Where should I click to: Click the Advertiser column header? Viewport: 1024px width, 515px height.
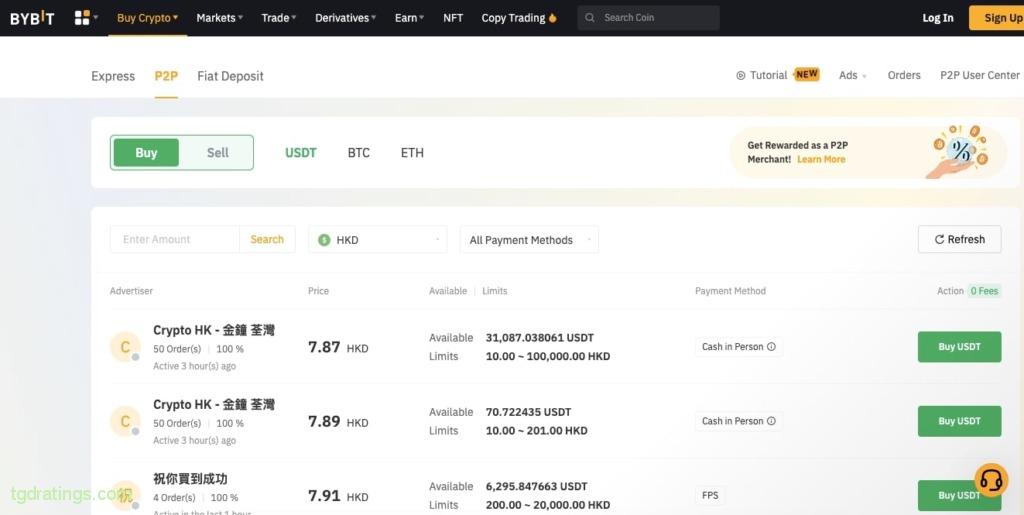131,291
